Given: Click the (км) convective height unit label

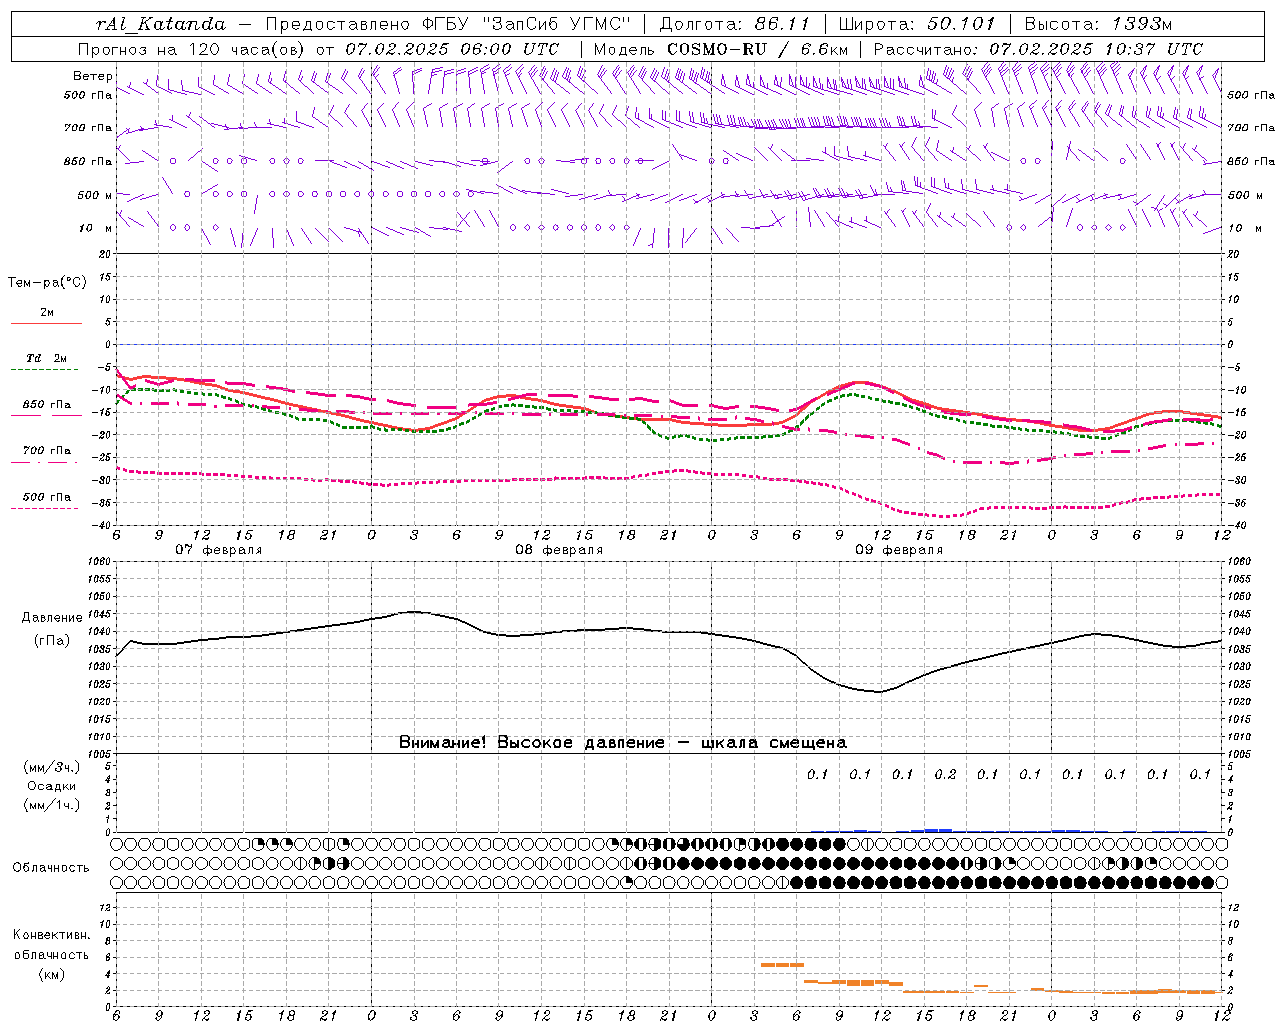Looking at the screenshot, I should pos(51,974).
